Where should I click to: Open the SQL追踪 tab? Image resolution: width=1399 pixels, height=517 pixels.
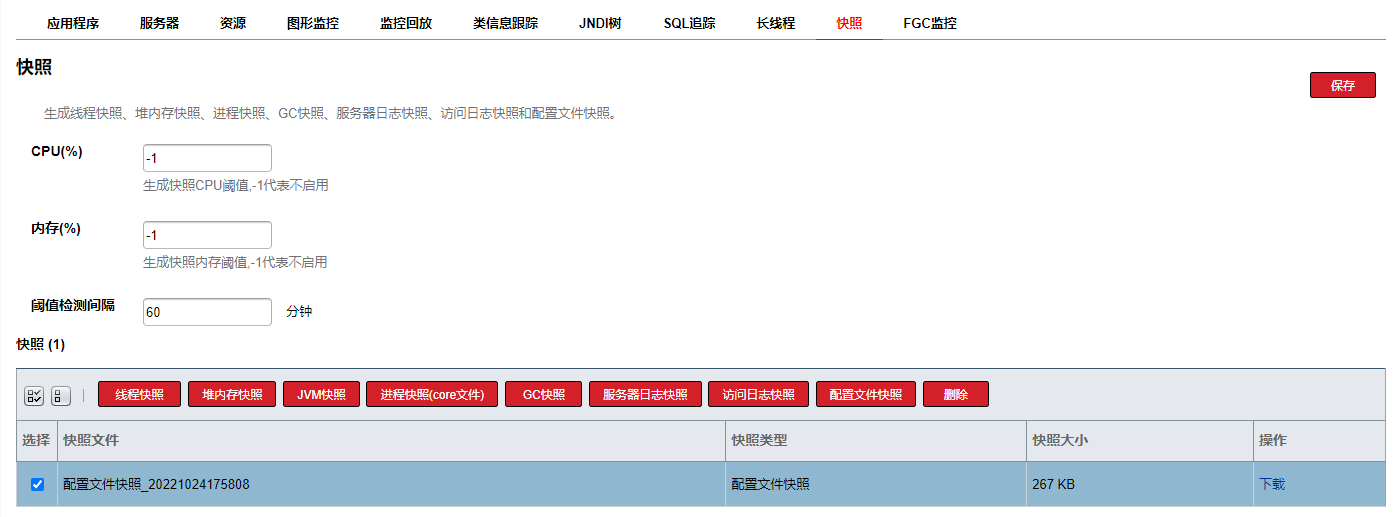coord(689,23)
